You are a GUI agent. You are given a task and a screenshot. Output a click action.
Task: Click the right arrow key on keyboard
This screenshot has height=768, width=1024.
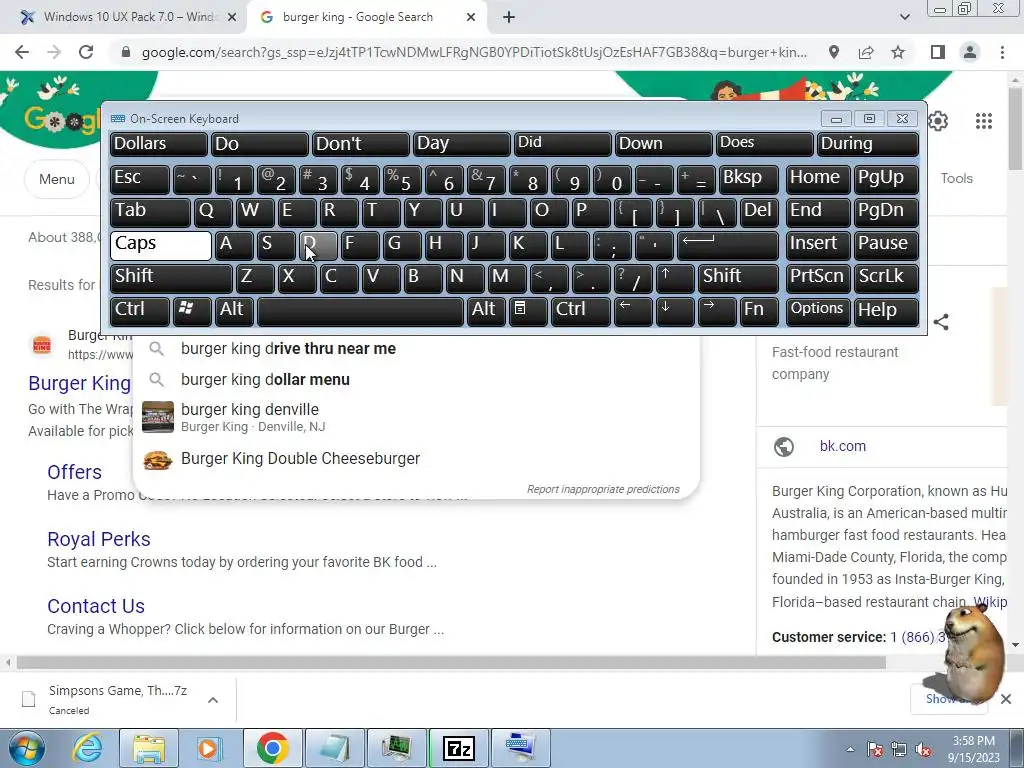(x=716, y=311)
